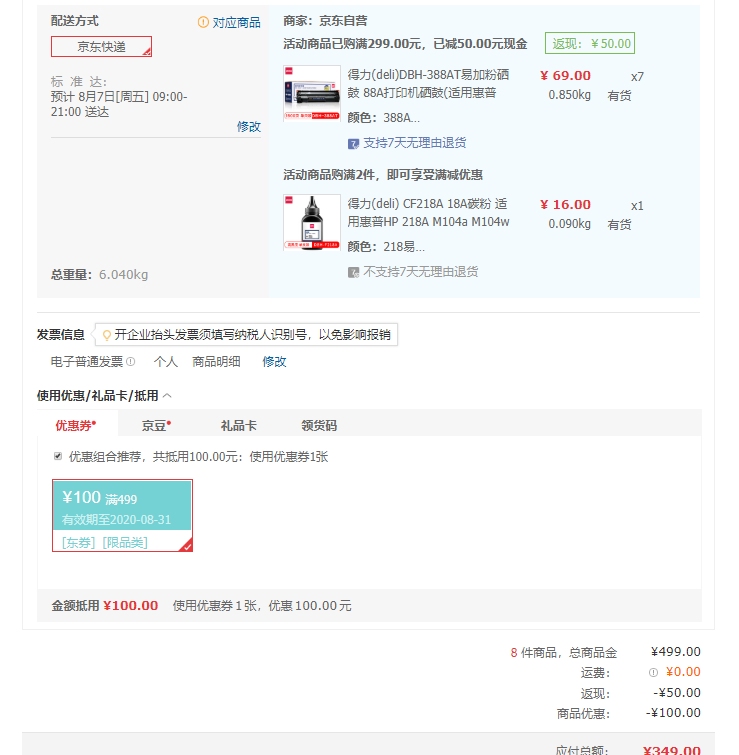Screen dimensions: 739x755
Task: Select the ¥100 满499 coupon card
Action: (x=122, y=515)
